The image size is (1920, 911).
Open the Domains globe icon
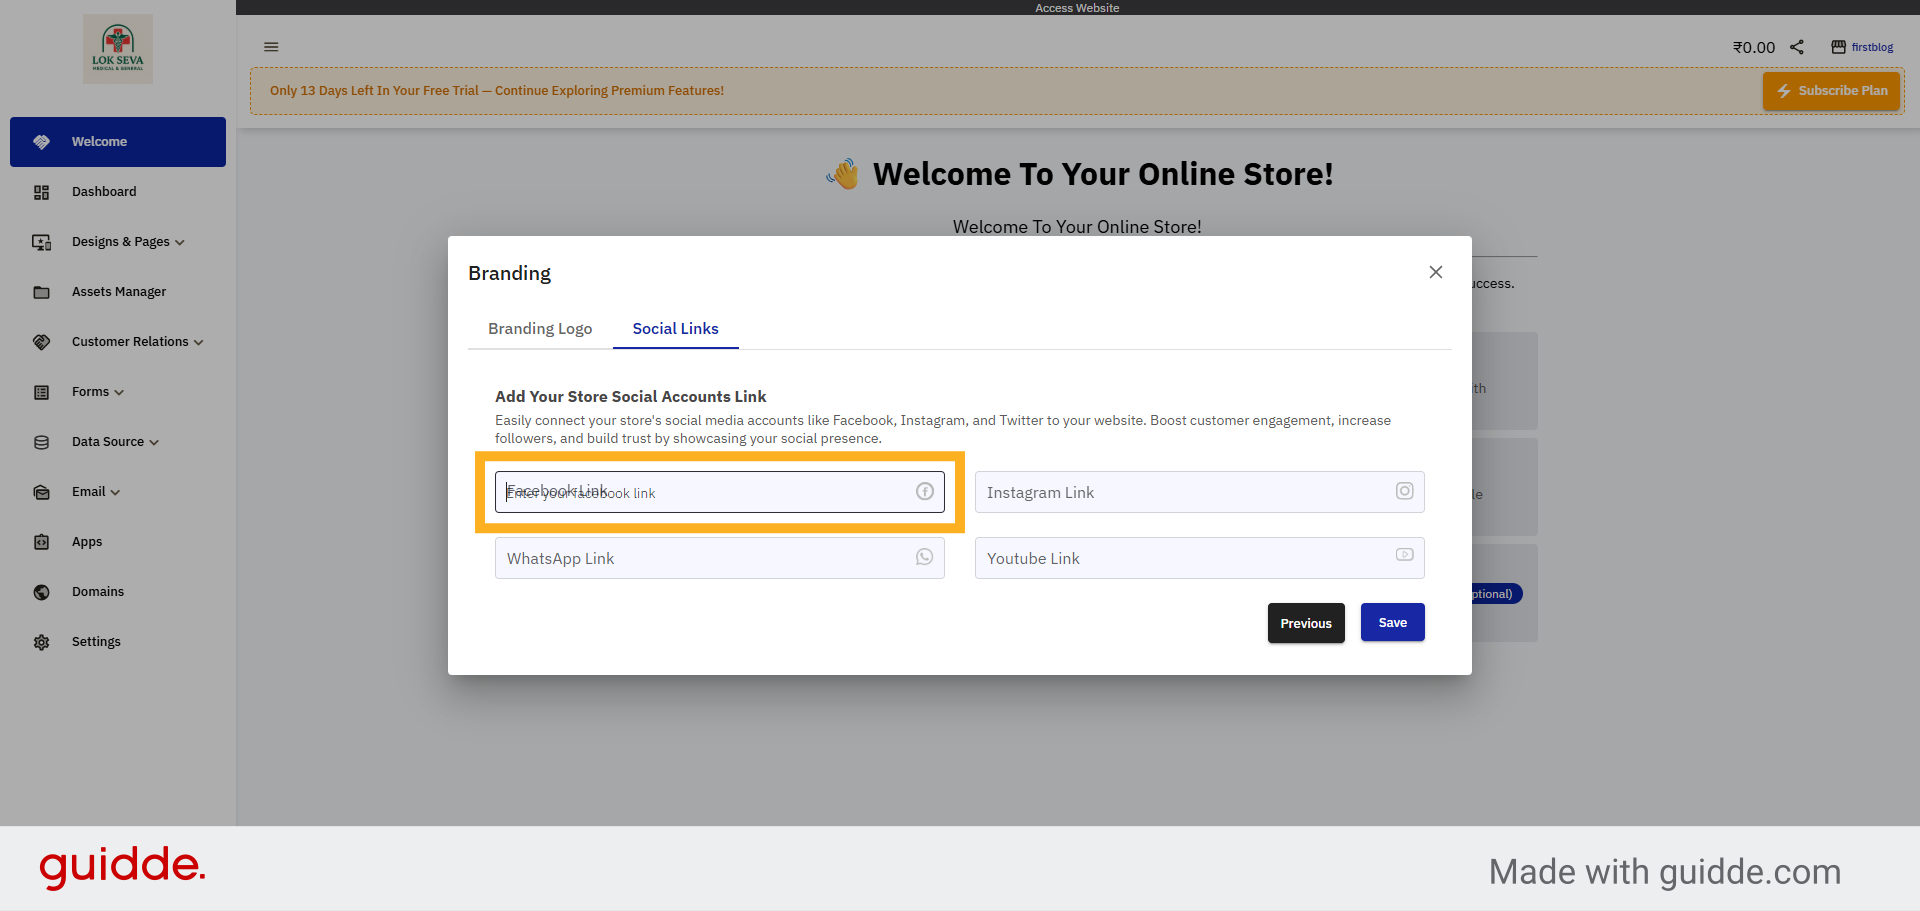pyautogui.click(x=41, y=591)
